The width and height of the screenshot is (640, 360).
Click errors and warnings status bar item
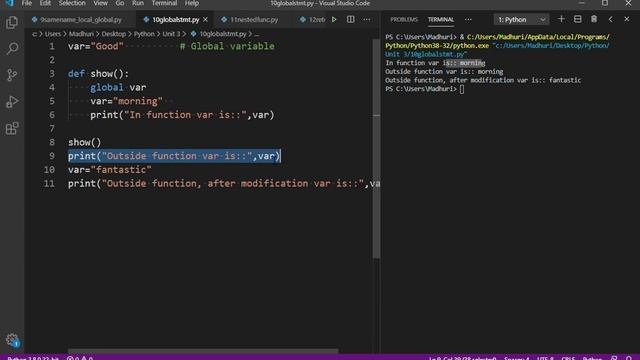click(80, 358)
